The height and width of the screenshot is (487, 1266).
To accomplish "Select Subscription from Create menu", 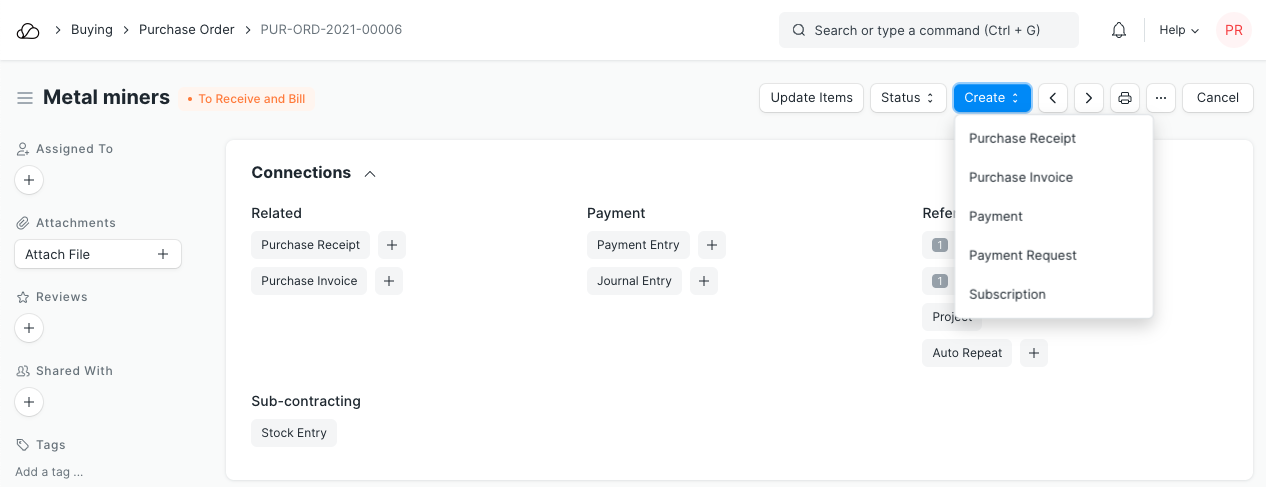I will pyautogui.click(x=1007, y=294).
